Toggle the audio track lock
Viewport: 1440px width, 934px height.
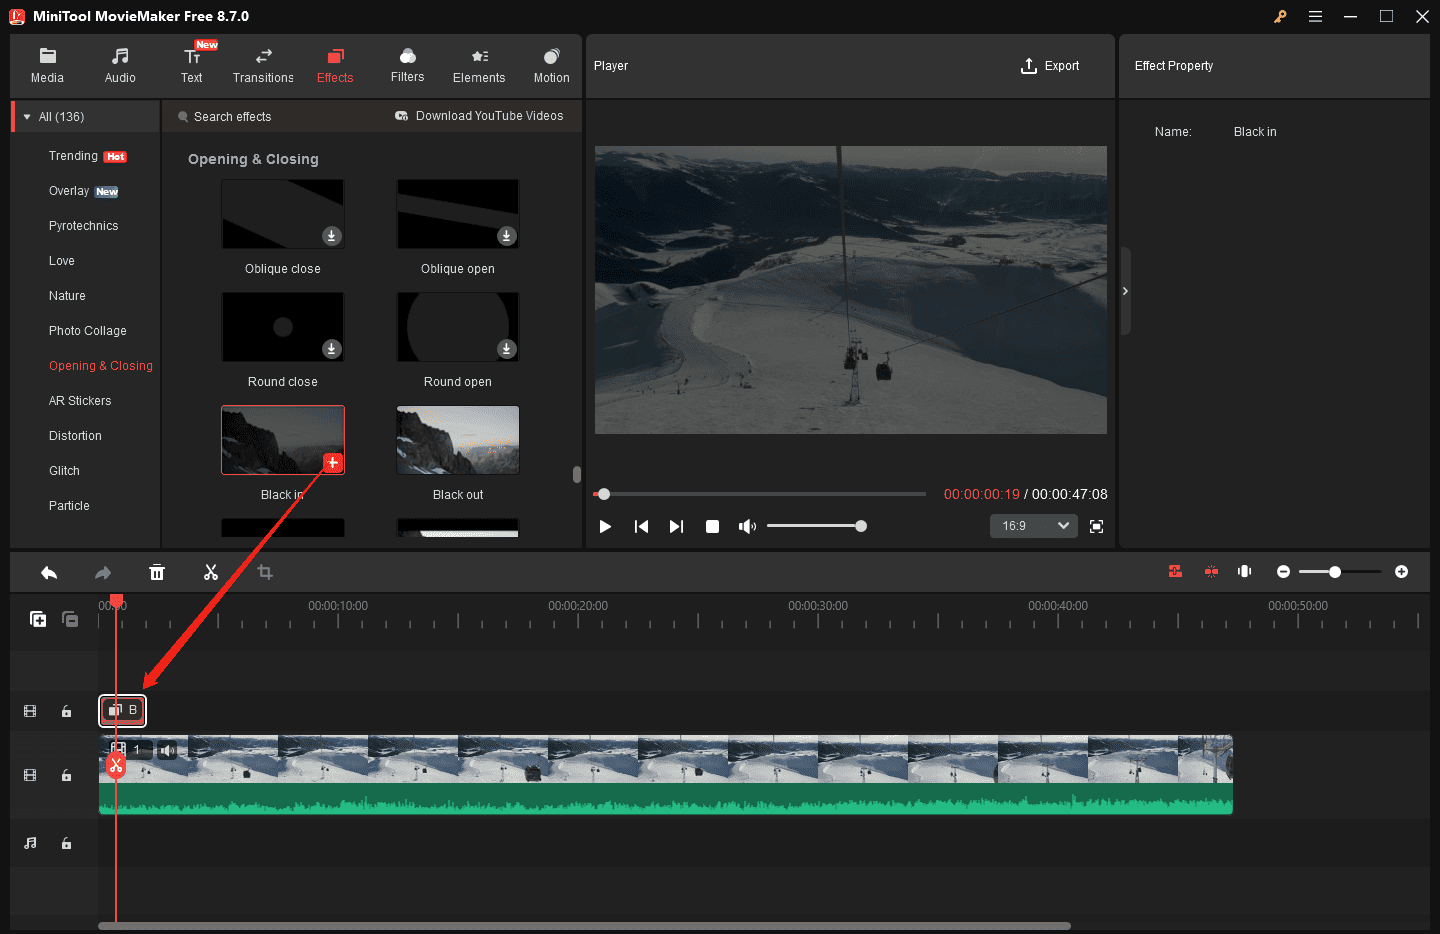click(x=66, y=843)
